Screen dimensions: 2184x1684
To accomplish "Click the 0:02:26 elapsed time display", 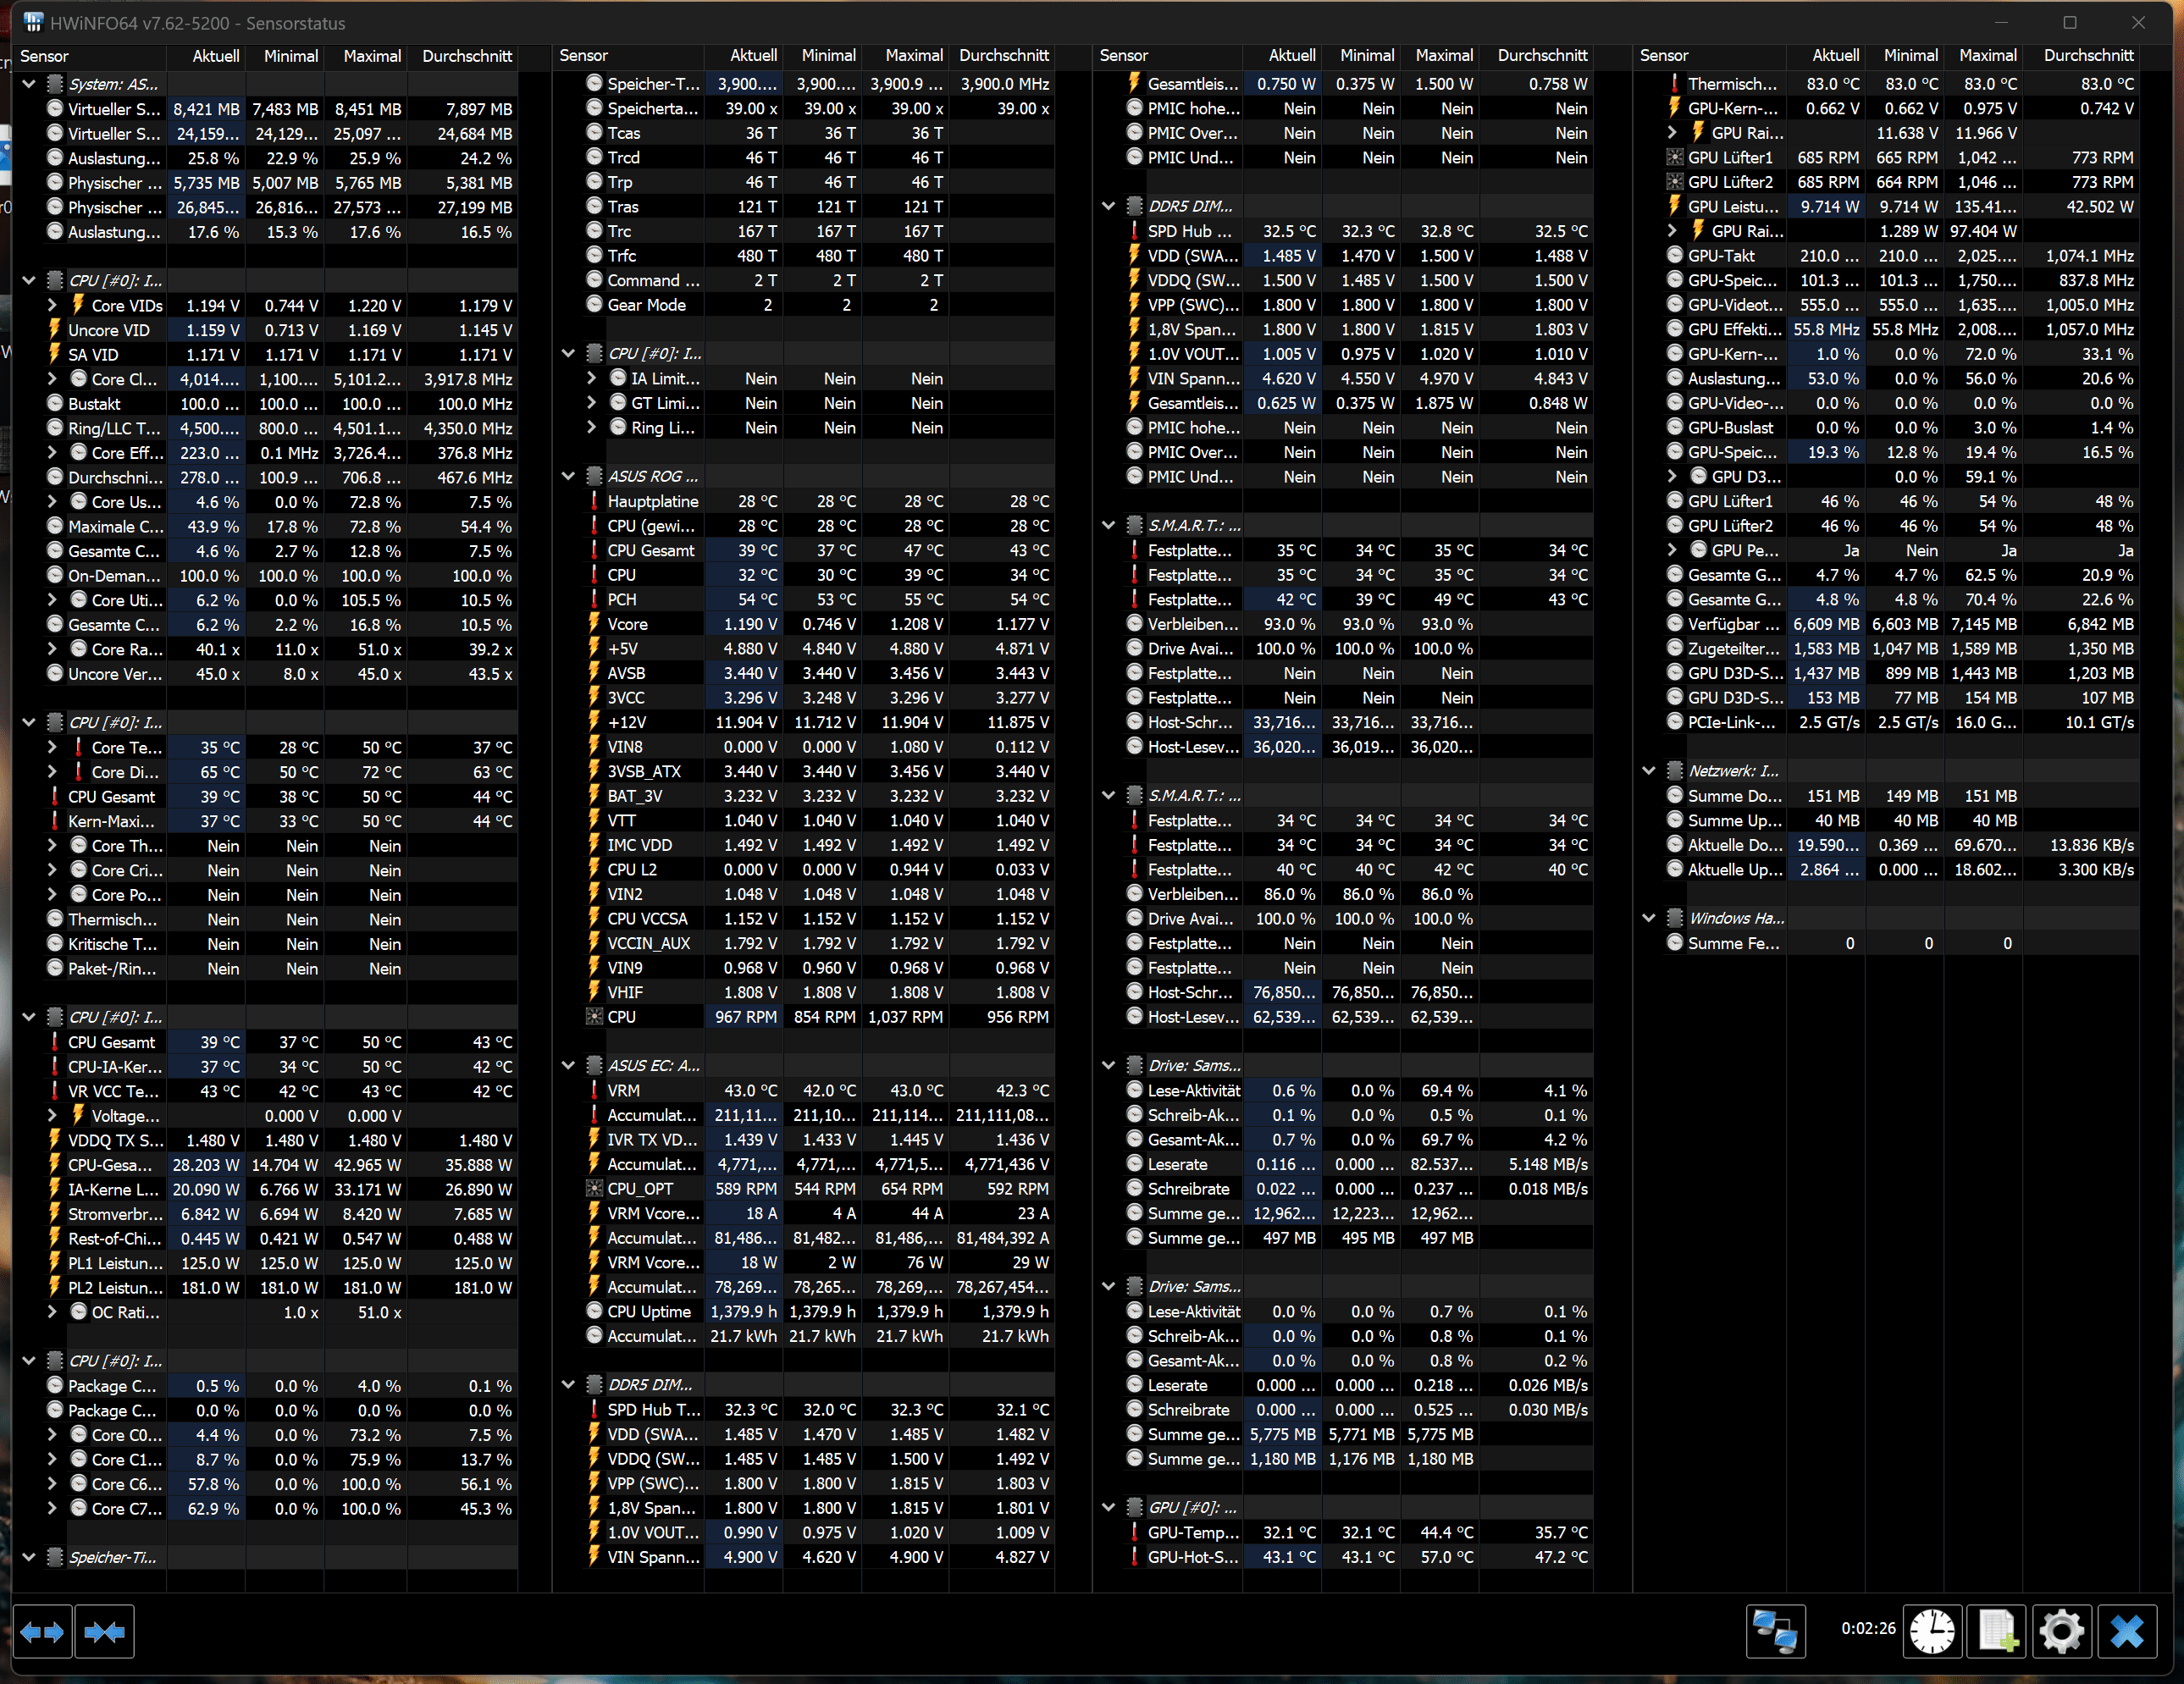I will tap(1868, 1628).
